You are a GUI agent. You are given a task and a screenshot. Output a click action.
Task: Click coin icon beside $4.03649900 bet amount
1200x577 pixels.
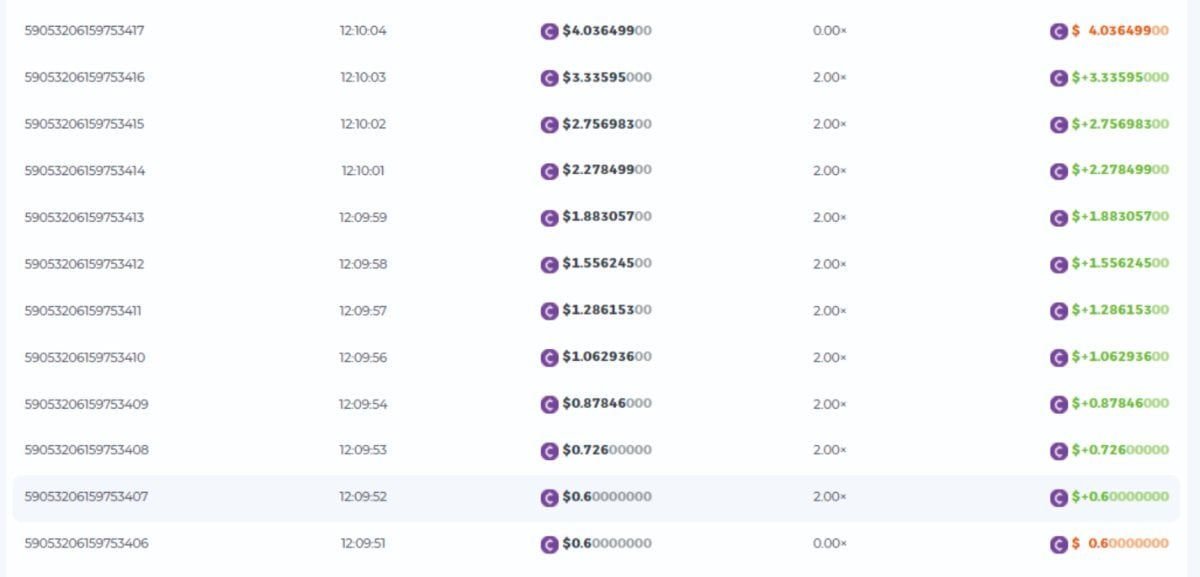pos(548,31)
